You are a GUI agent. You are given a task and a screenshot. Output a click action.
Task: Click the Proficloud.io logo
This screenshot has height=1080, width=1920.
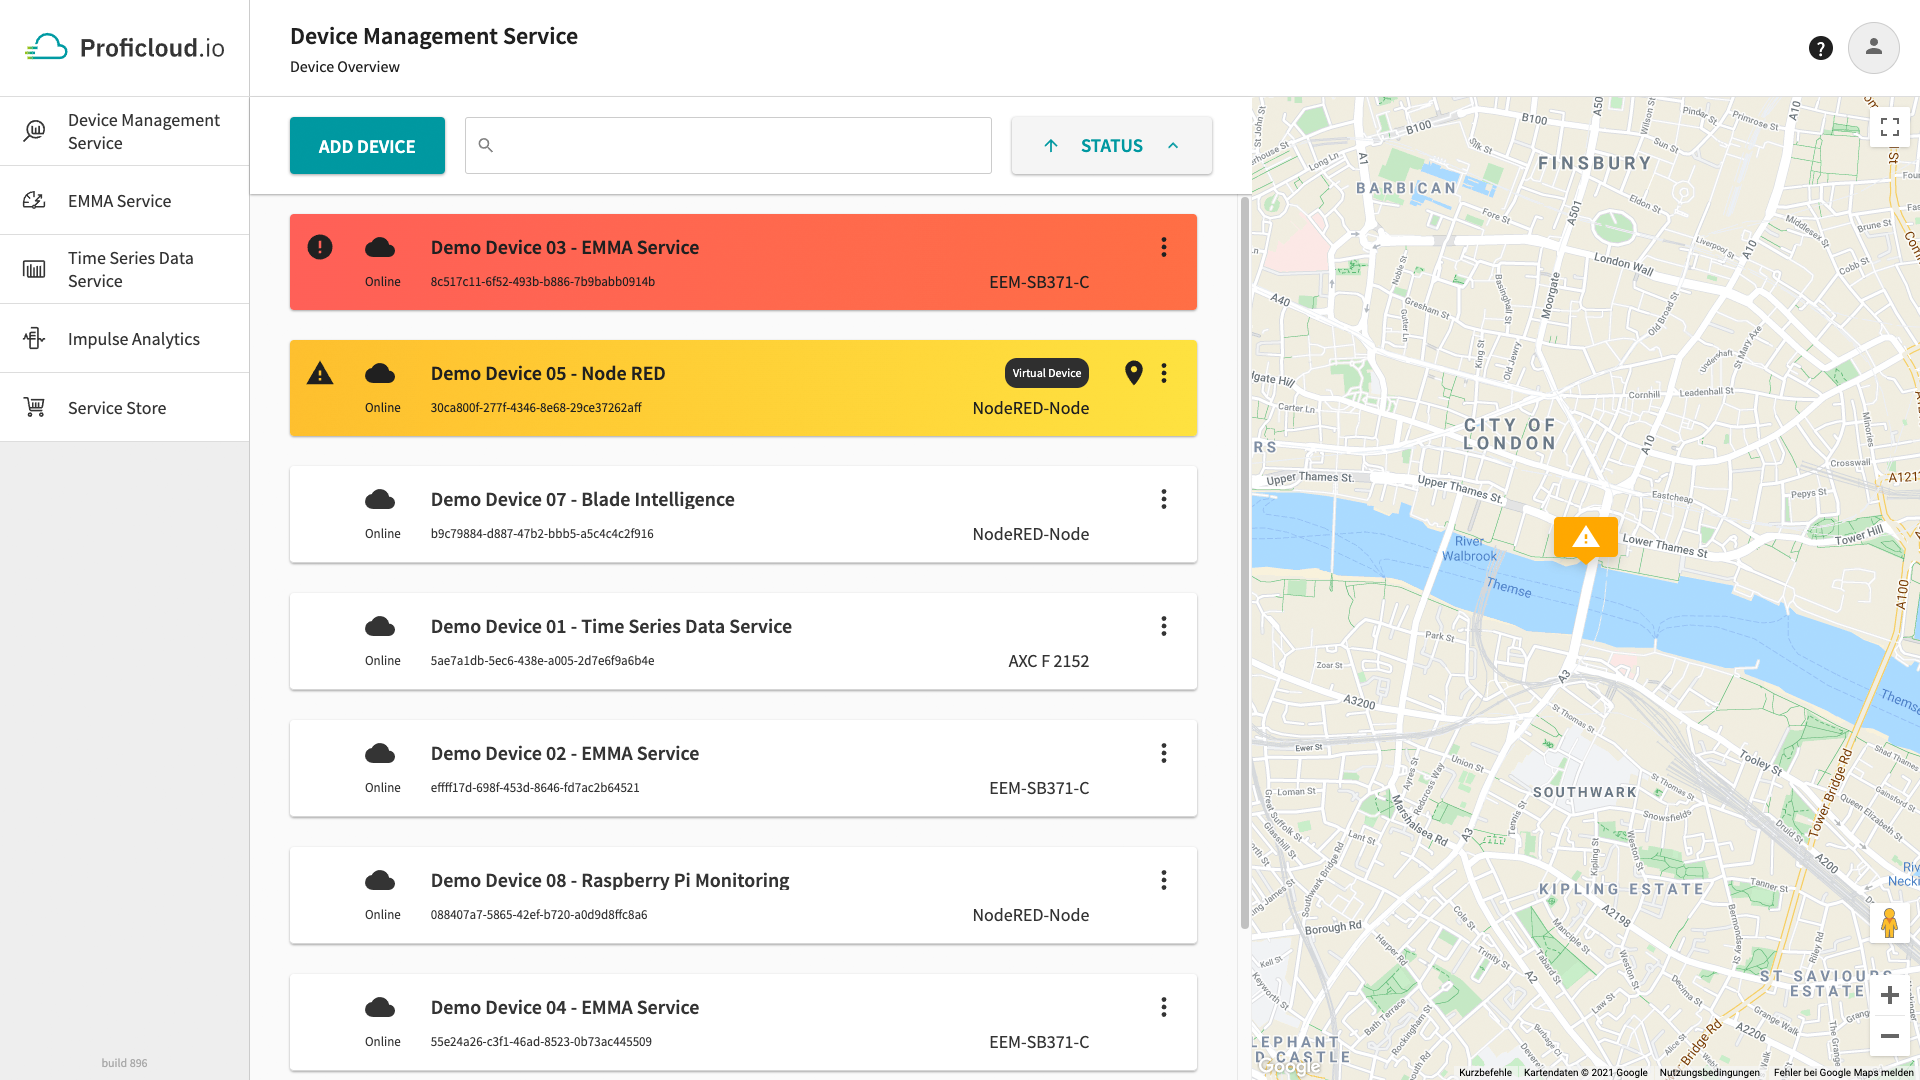pyautogui.click(x=124, y=46)
